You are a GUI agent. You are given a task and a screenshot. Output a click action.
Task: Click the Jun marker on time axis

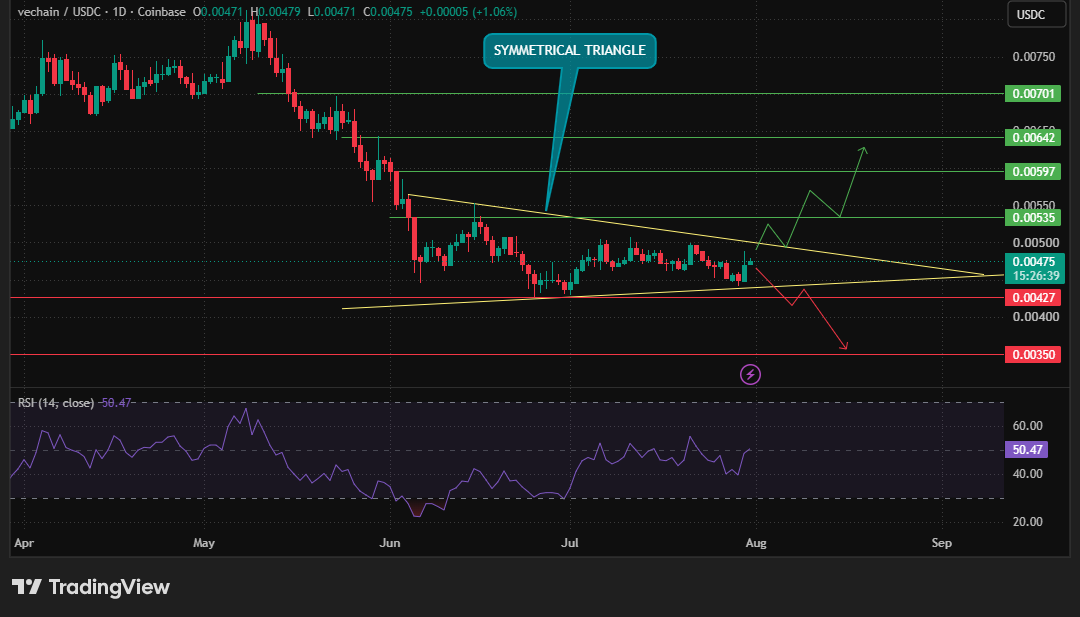[390, 543]
